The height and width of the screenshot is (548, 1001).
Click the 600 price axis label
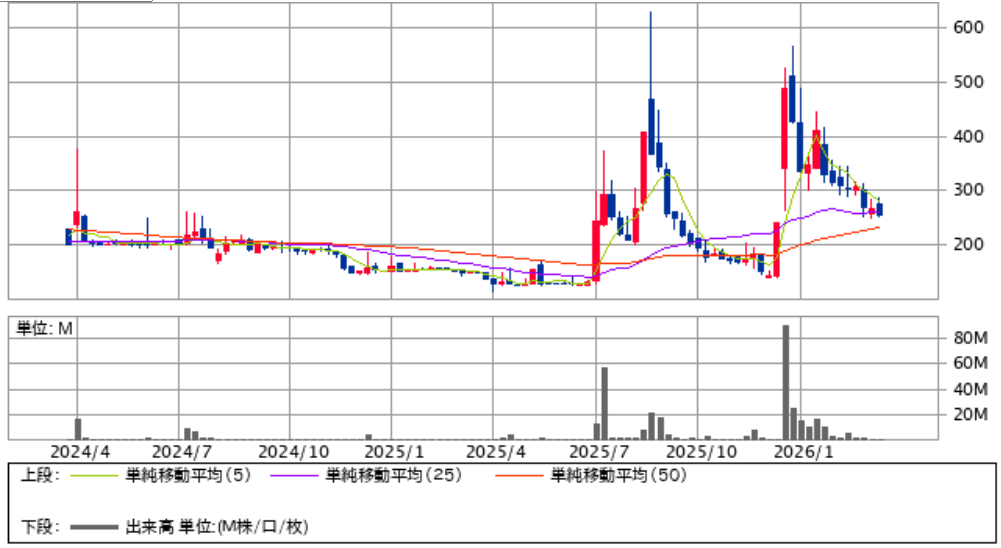[x=964, y=28]
